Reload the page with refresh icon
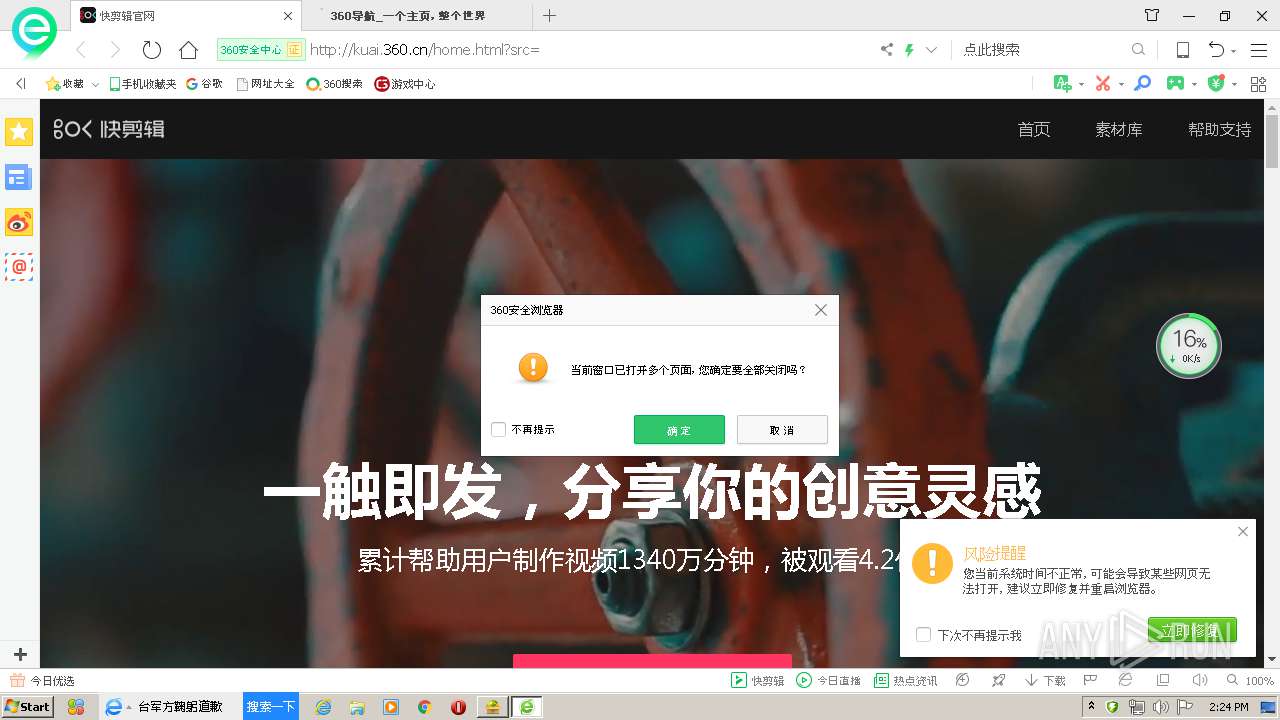This screenshot has height=720, width=1280. pos(151,50)
